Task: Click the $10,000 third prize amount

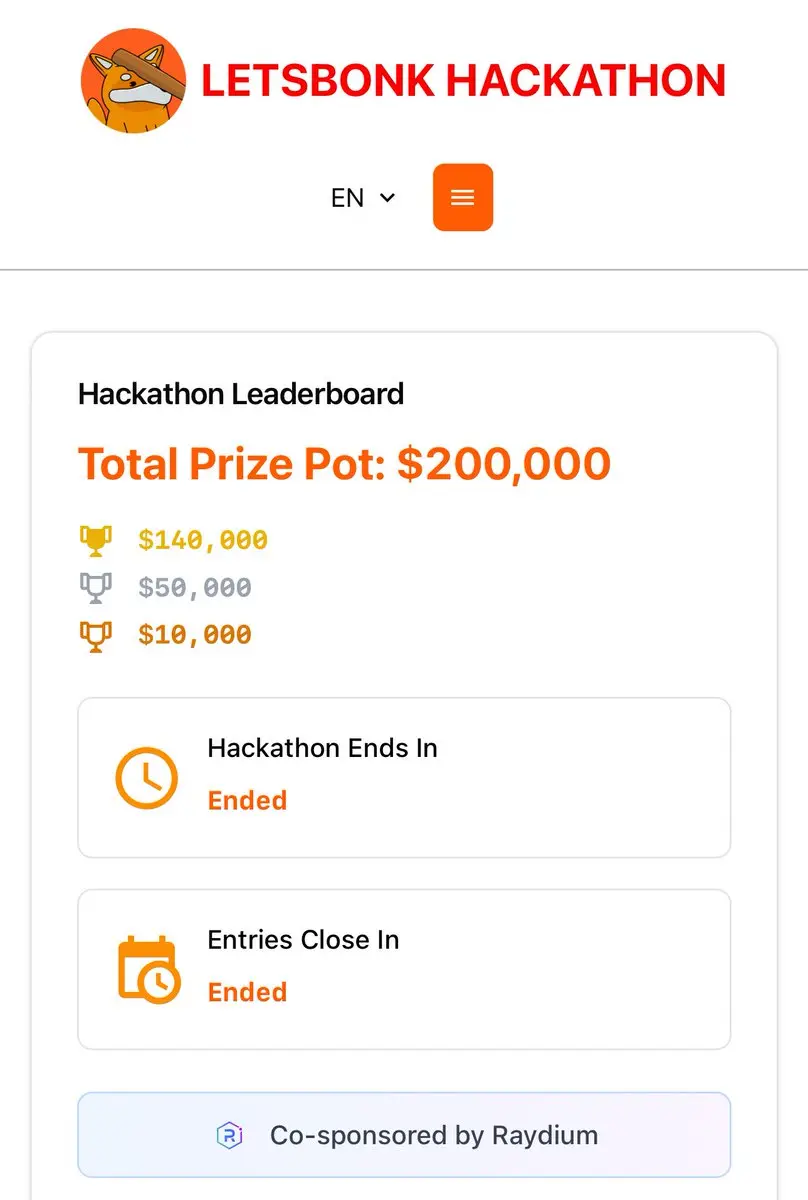Action: tap(195, 635)
